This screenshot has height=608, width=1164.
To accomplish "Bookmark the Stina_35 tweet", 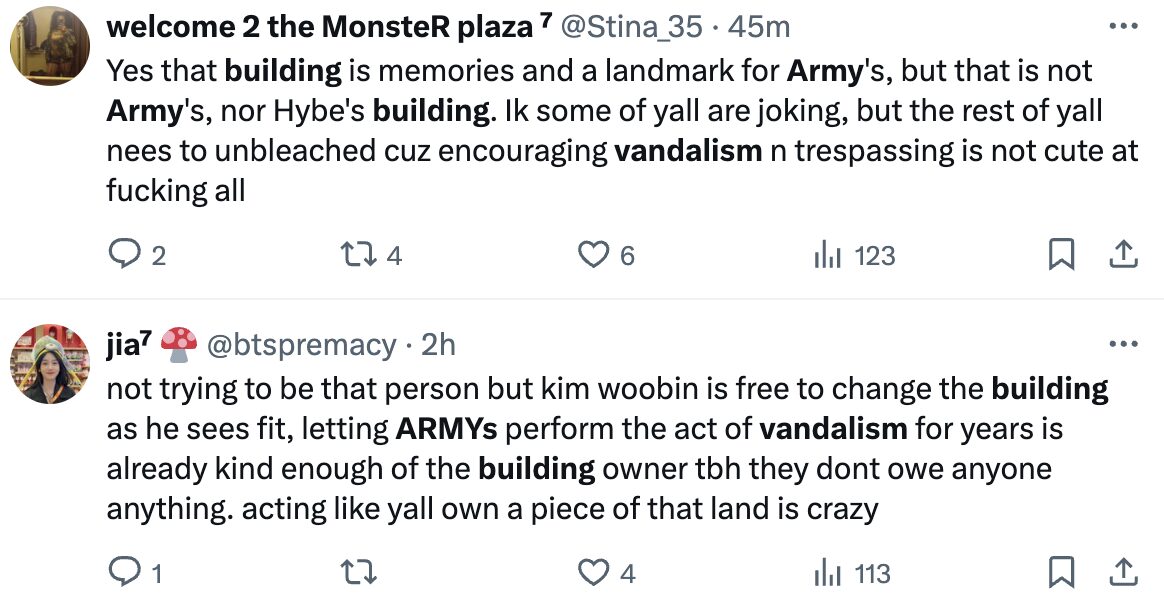I will (1060, 256).
